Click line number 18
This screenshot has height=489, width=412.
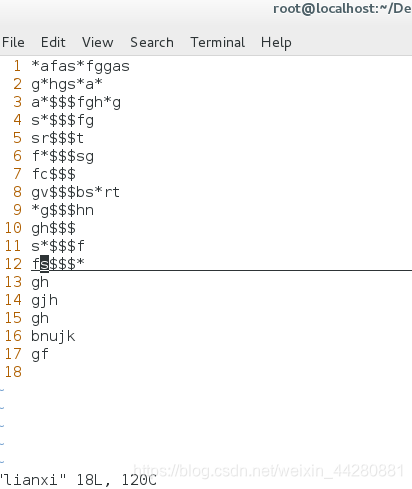[x=13, y=372]
